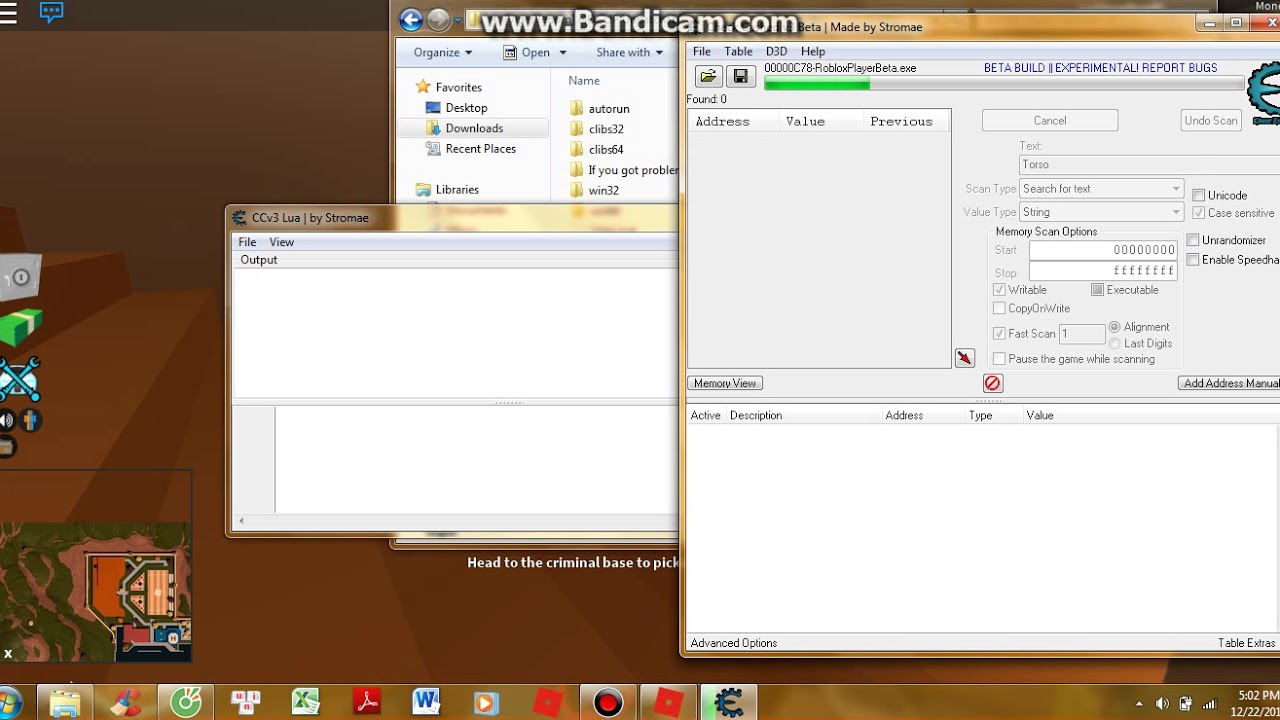
Task: Click the safe icon in the game
Action: [x=19, y=278]
